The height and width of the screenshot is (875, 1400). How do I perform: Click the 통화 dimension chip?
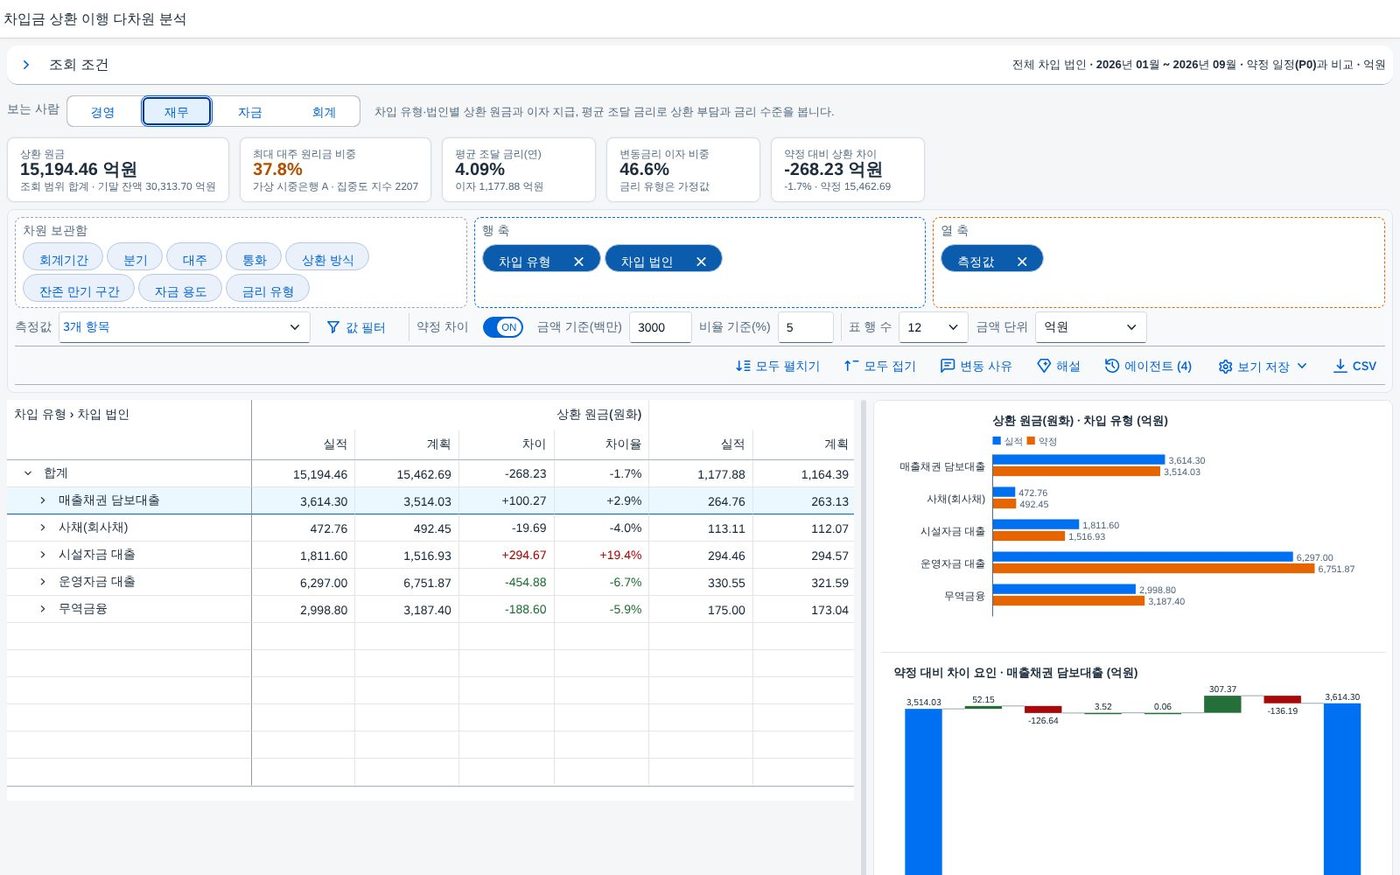click(254, 259)
